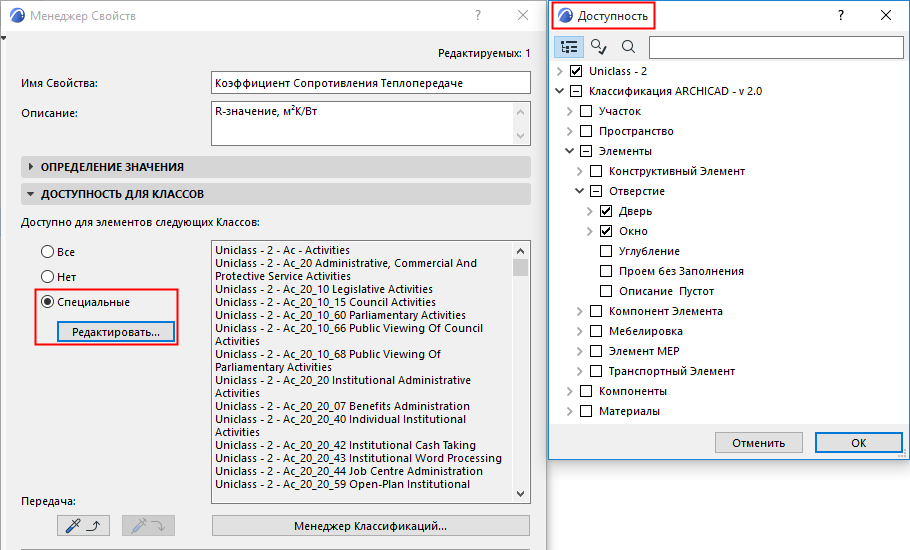This screenshot has height=550, width=910.
Task: Expand the Компоненты tree node
Action: pos(569,391)
